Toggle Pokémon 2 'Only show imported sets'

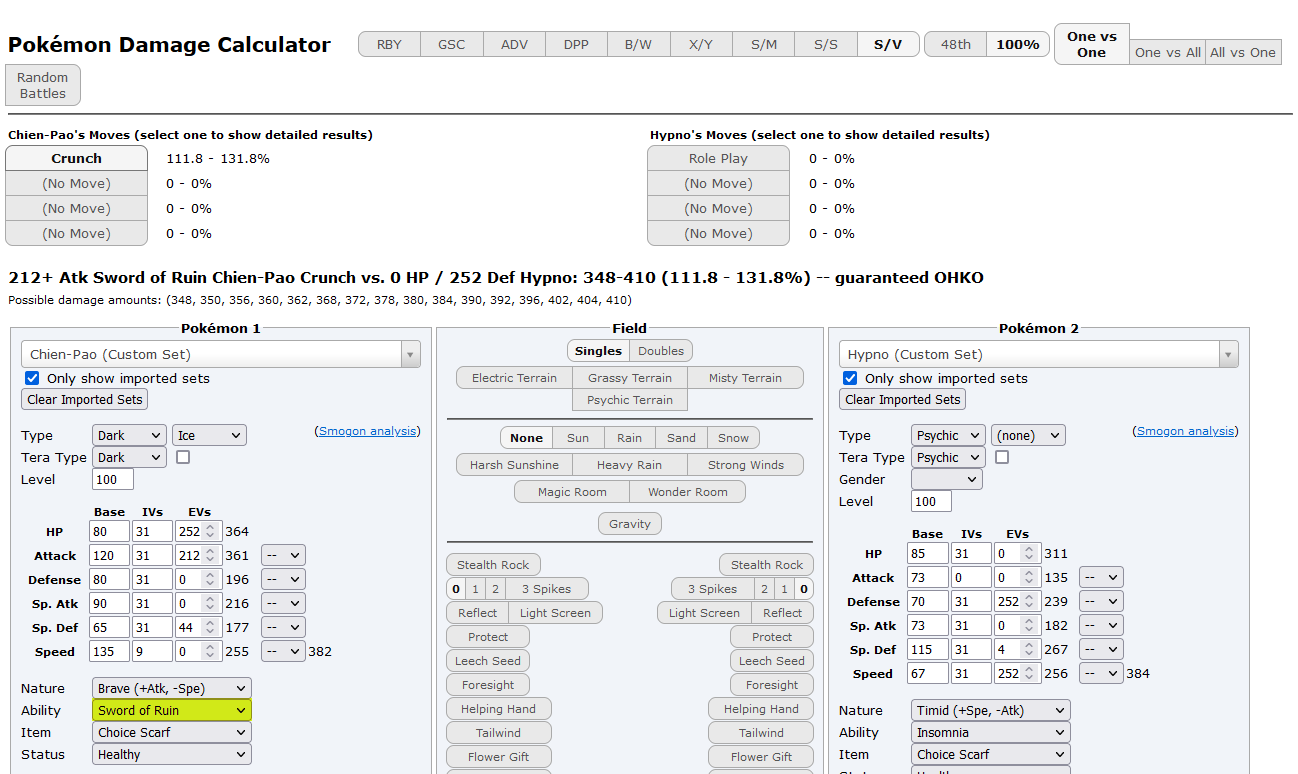[850, 378]
